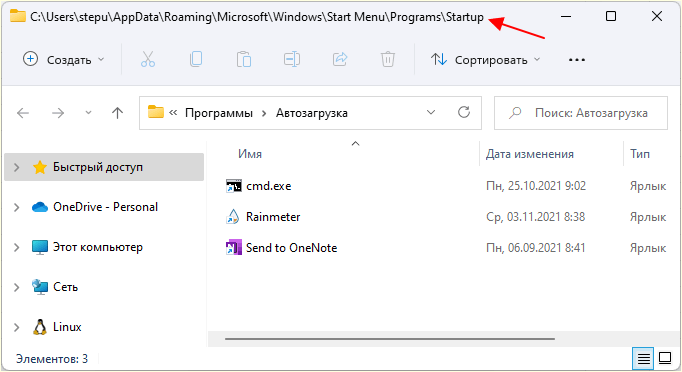The height and width of the screenshot is (372, 682).
Task: Click the Quick access star icon
Action: [40, 167]
